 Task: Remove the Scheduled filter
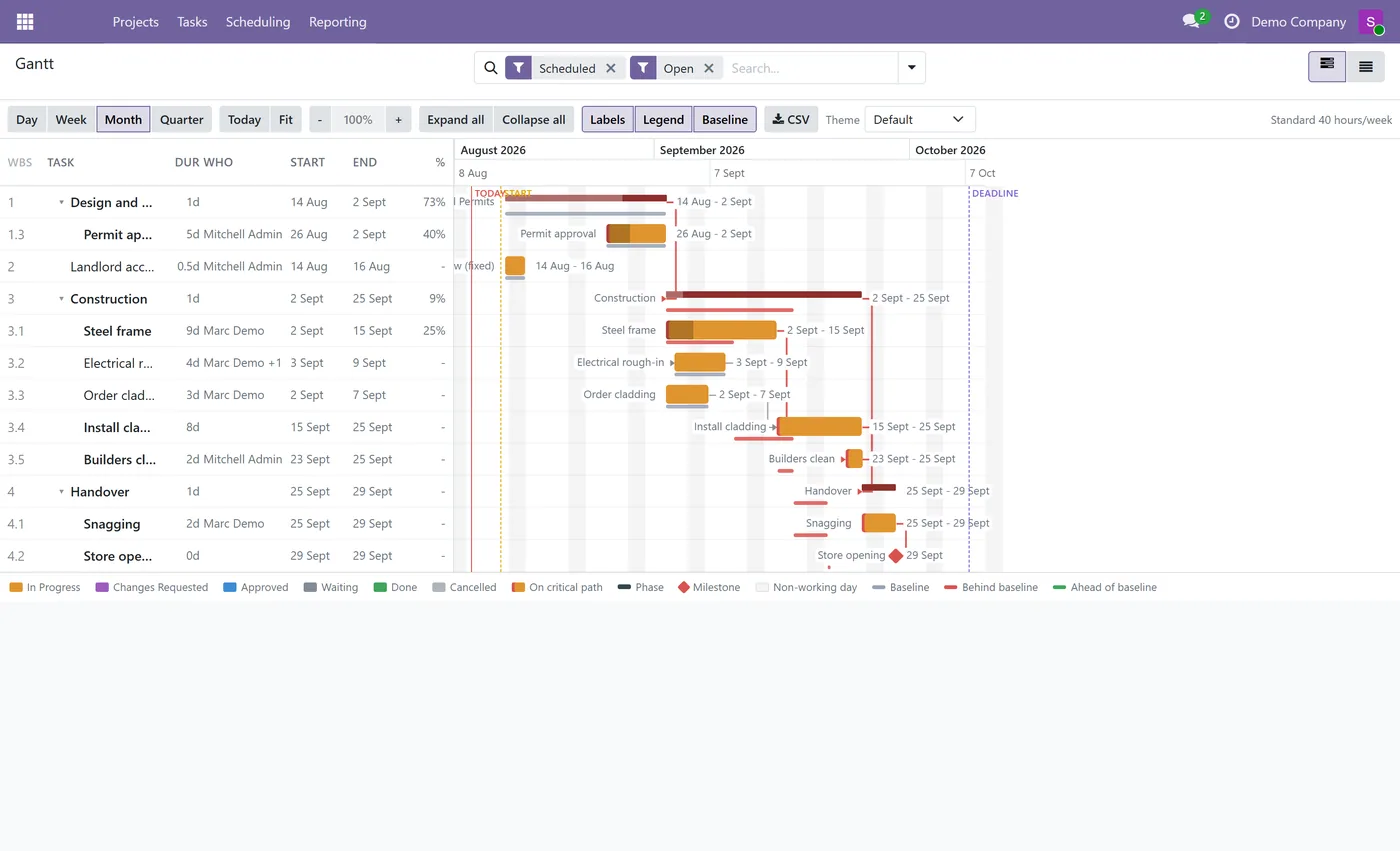[610, 68]
